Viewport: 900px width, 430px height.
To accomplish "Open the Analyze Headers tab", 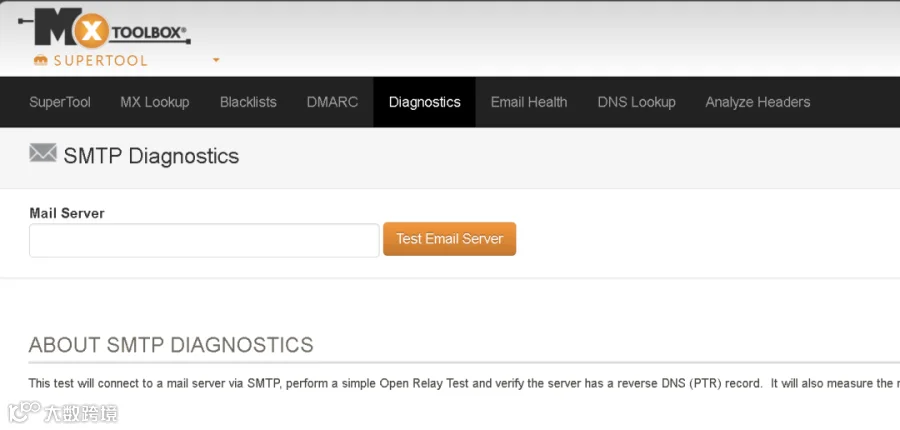I will 758,102.
